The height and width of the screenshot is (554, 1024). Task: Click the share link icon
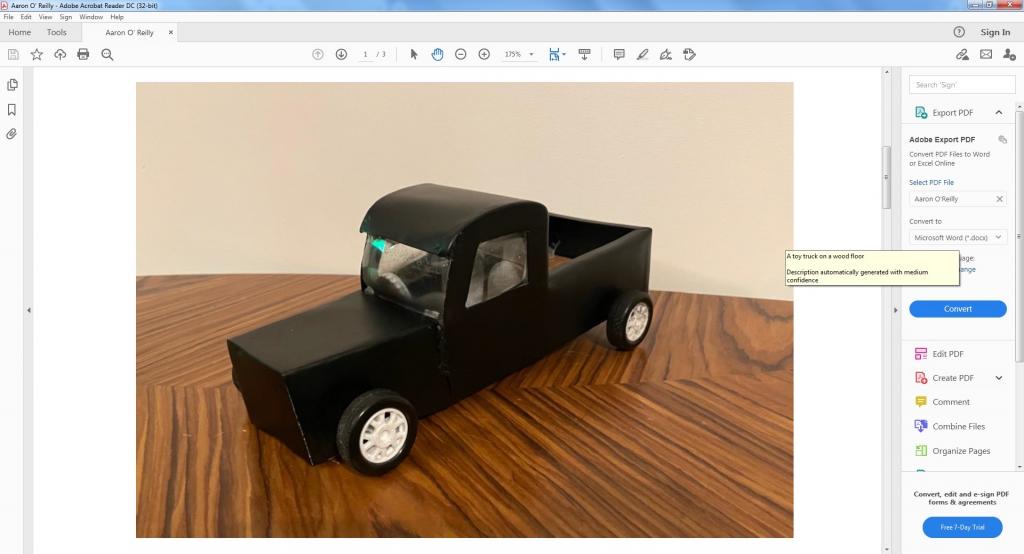[x=962, y=55]
